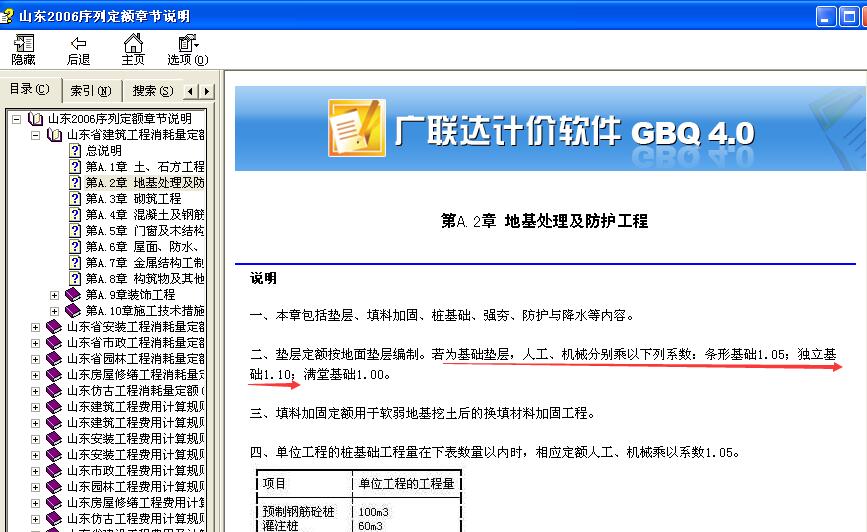Viewport: 867px width, 532px height.
Task: Open 第A.5章 门窗及木结构 topic
Action: click(145, 231)
